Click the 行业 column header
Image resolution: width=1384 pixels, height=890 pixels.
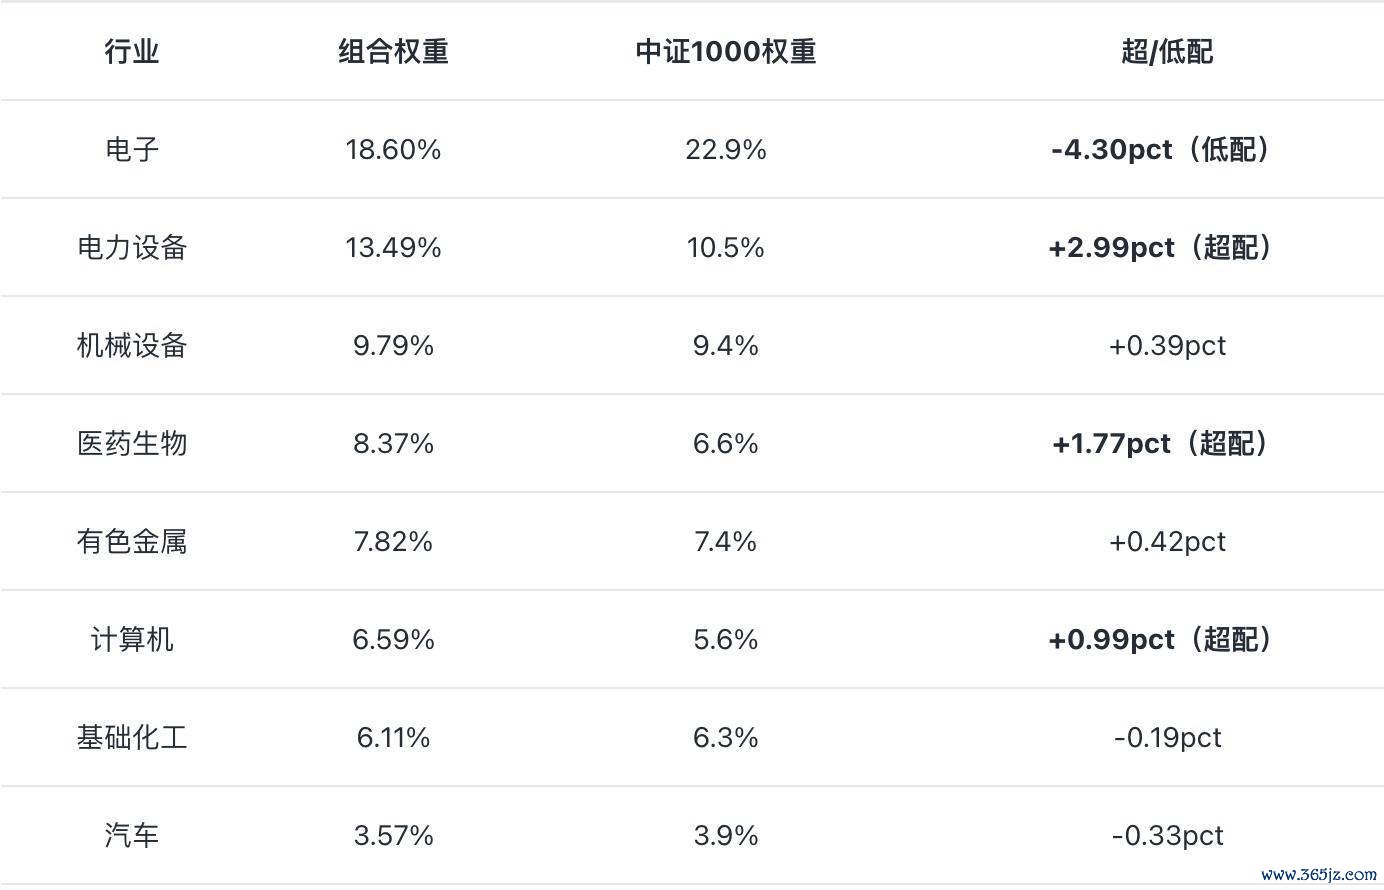pyautogui.click(x=132, y=51)
